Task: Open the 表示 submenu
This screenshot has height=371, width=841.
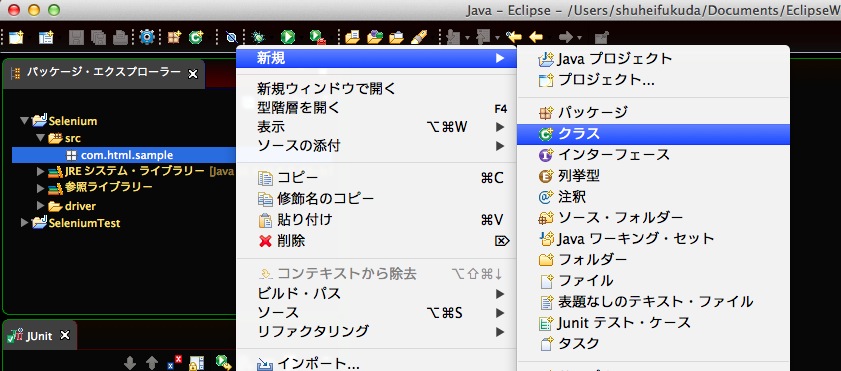Action: click(376, 127)
